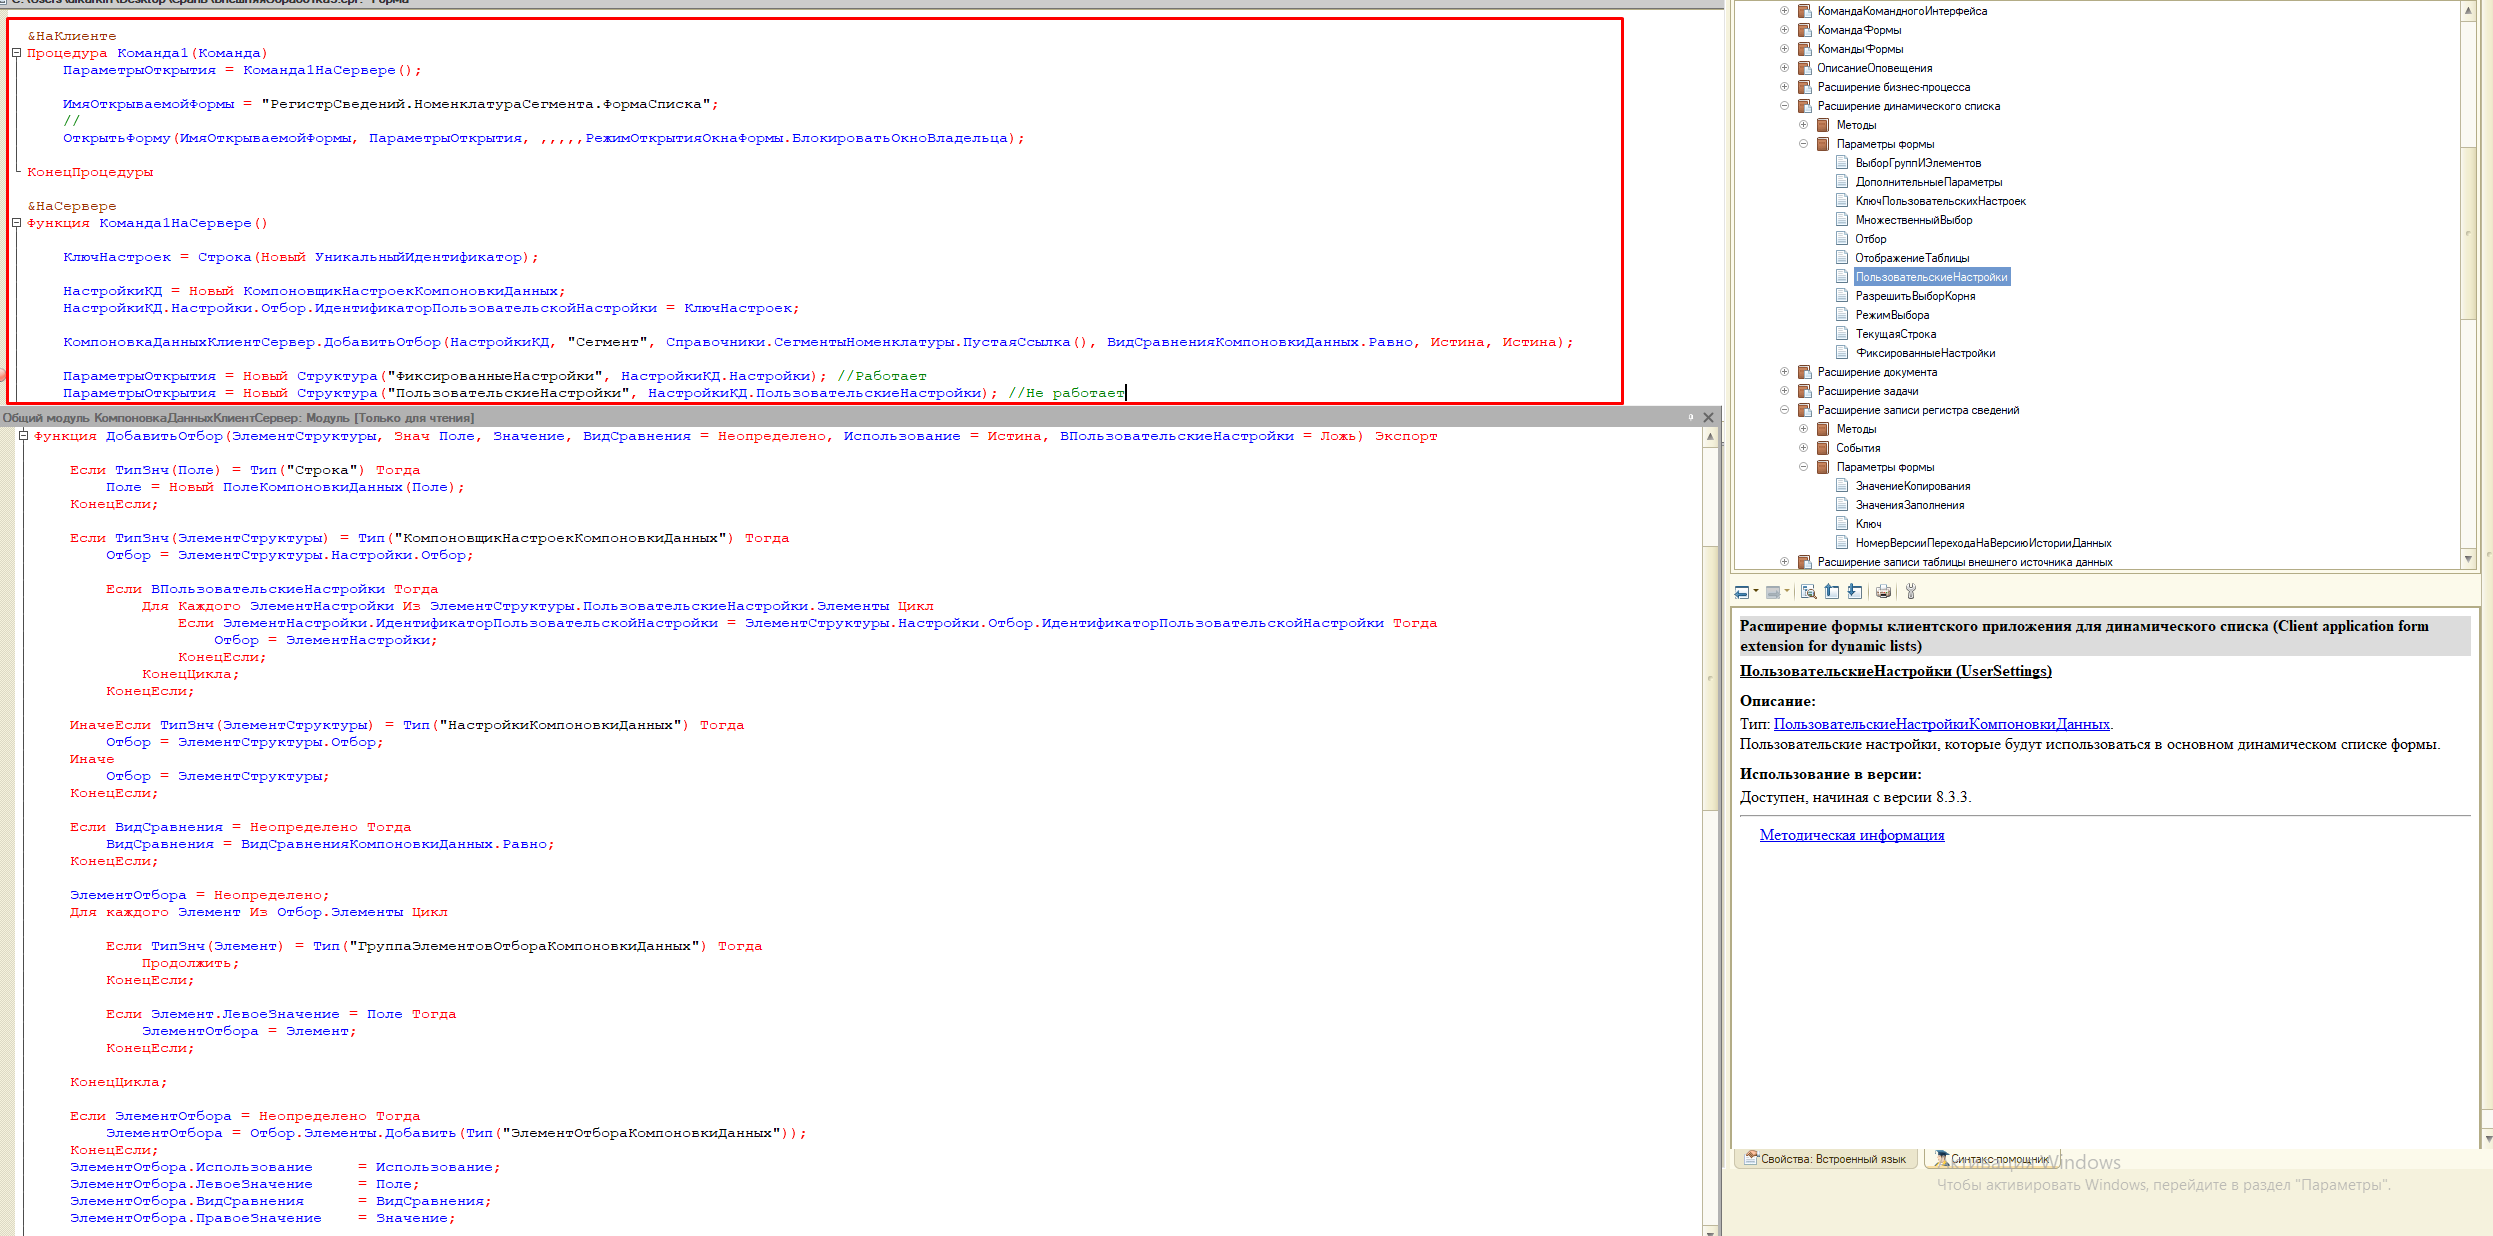Close the КомпоновкаДанныхКлиентСервер module window
This screenshot has width=2493, height=1236.
coord(1708,418)
